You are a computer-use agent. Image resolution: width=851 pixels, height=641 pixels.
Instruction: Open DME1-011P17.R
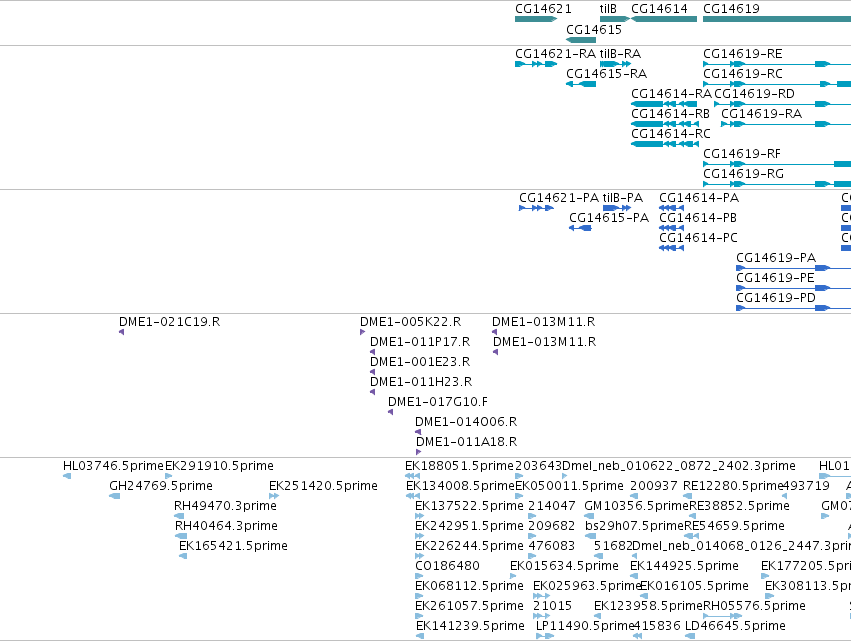point(372,352)
